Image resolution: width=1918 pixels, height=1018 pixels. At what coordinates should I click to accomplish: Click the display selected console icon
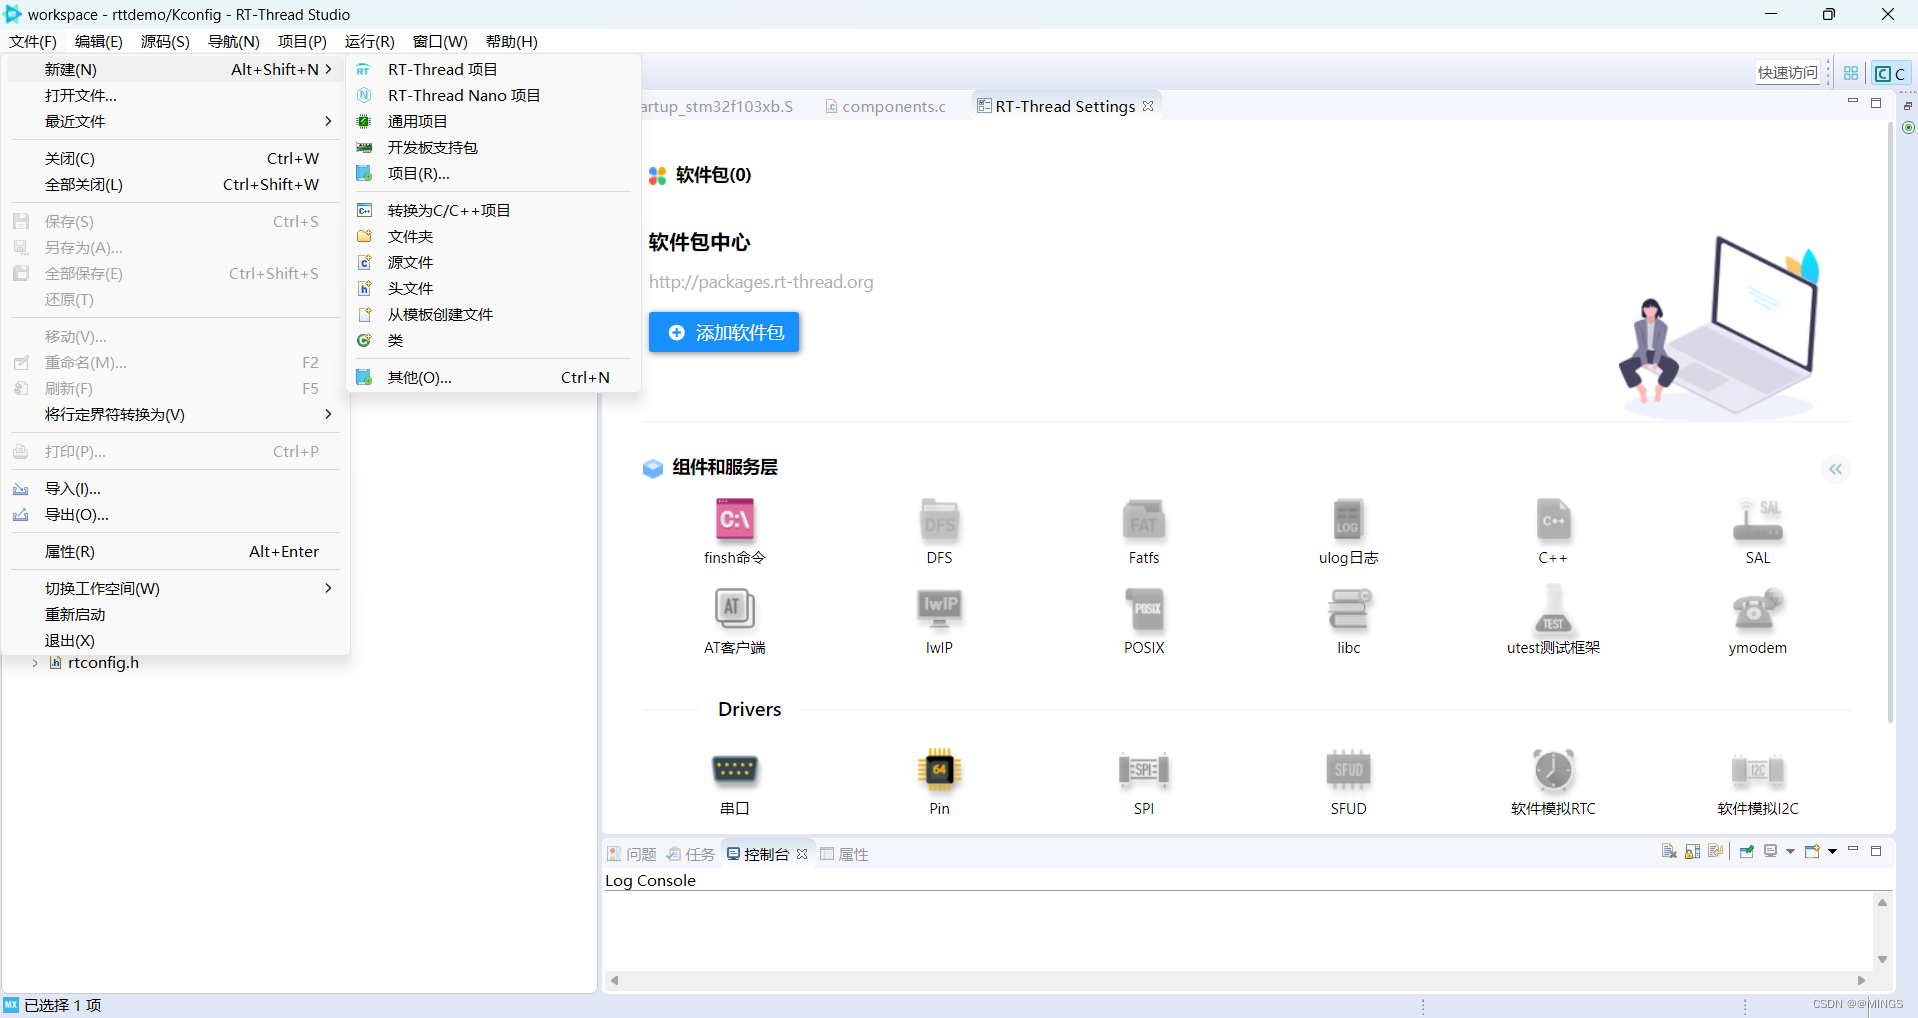[x=1771, y=852]
